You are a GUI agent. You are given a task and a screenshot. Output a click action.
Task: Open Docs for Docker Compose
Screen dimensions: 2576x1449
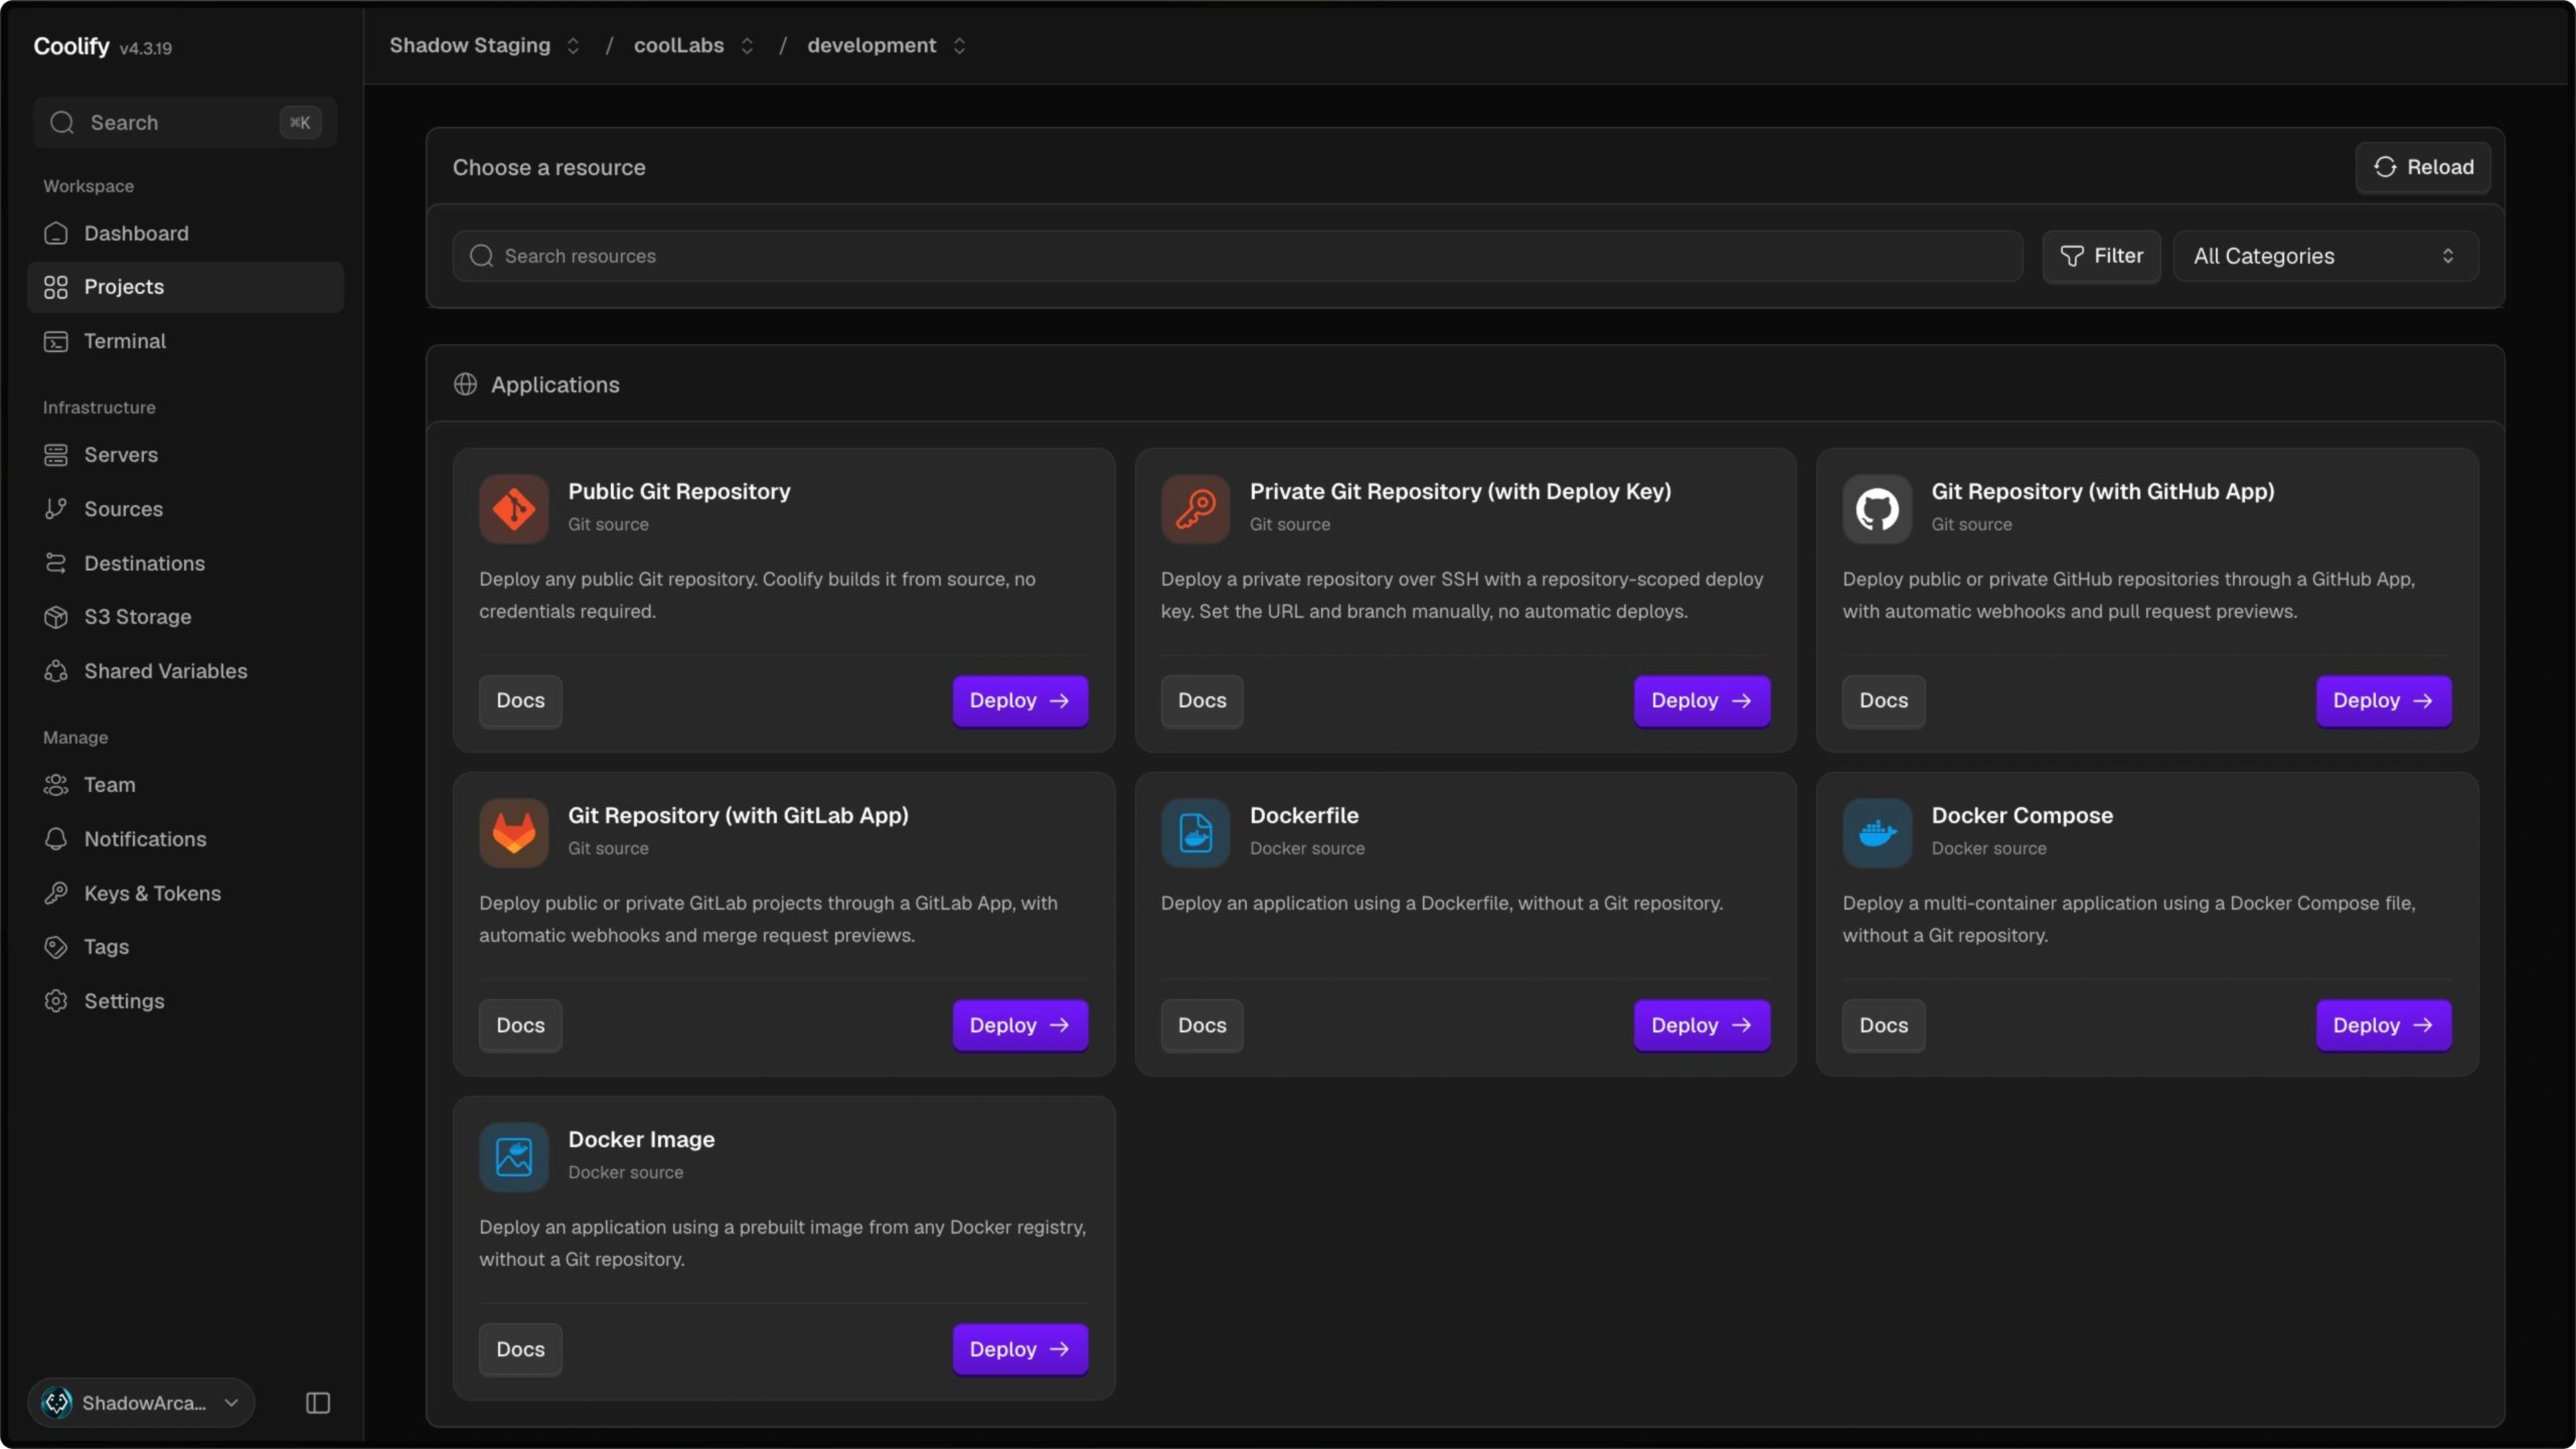pos(1883,1024)
